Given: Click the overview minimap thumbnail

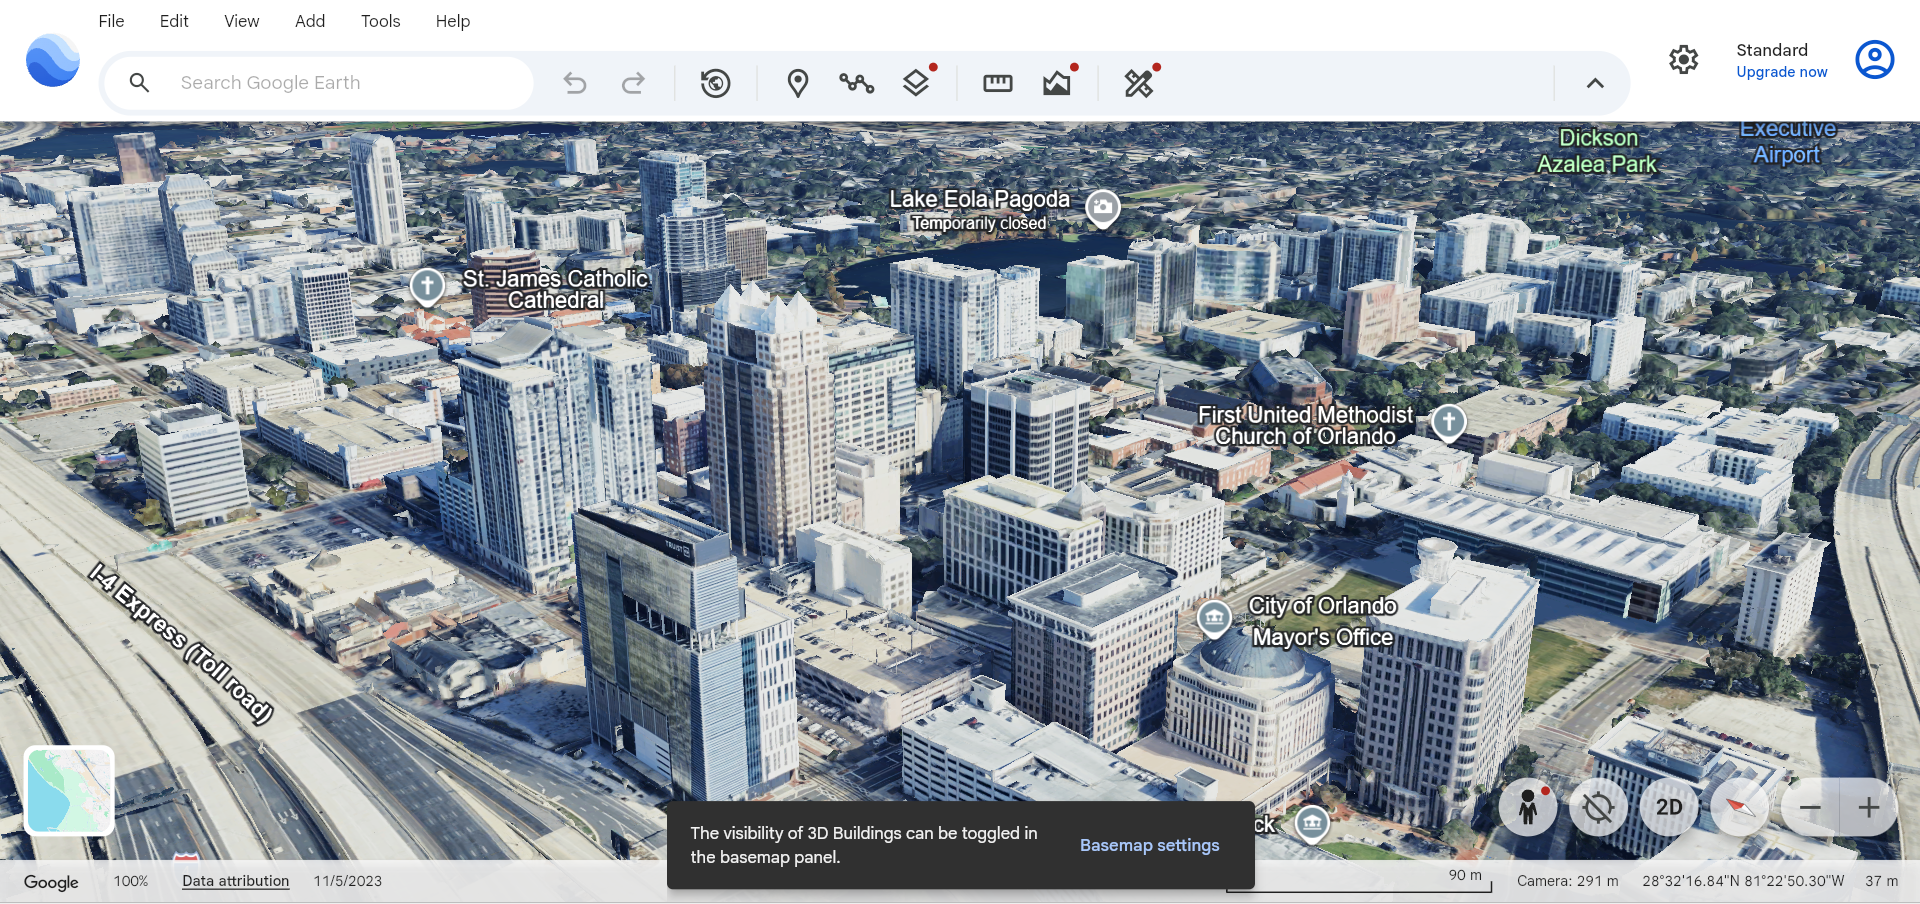Looking at the screenshot, I should 68,790.
